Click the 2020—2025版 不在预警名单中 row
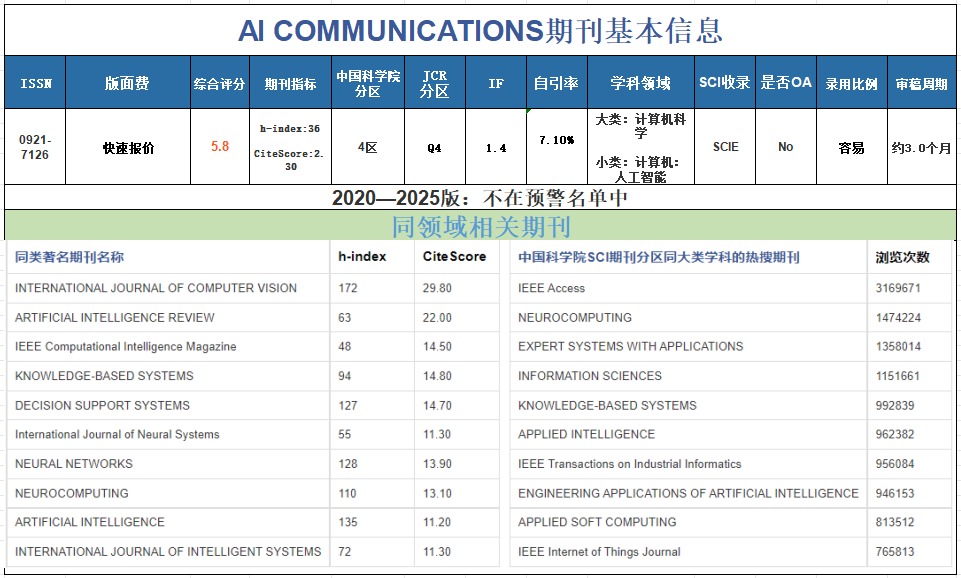The height and width of the screenshot is (578, 961). (x=480, y=197)
